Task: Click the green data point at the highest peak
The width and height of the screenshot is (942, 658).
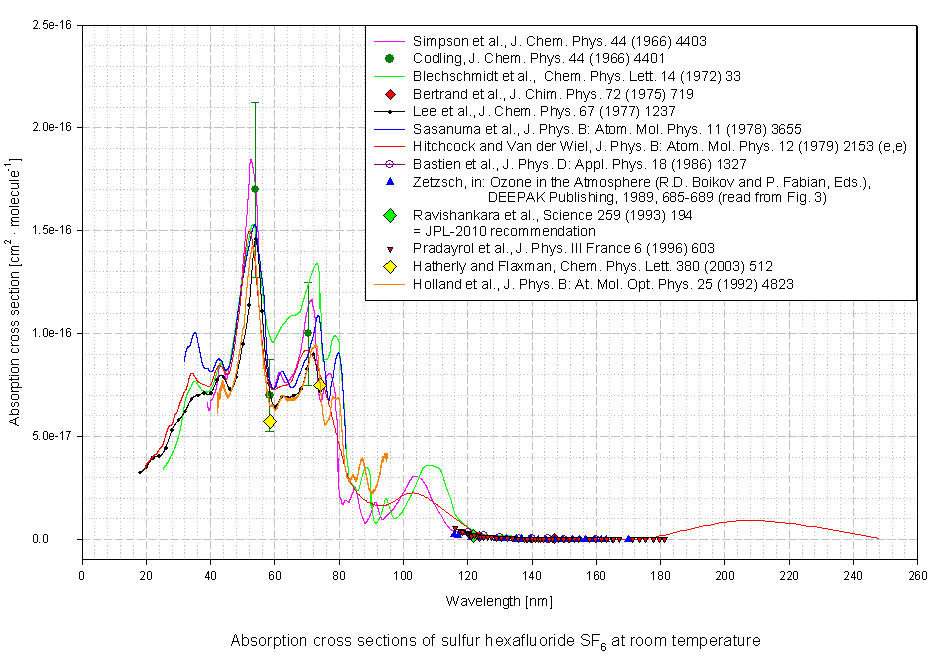Action: (255, 189)
